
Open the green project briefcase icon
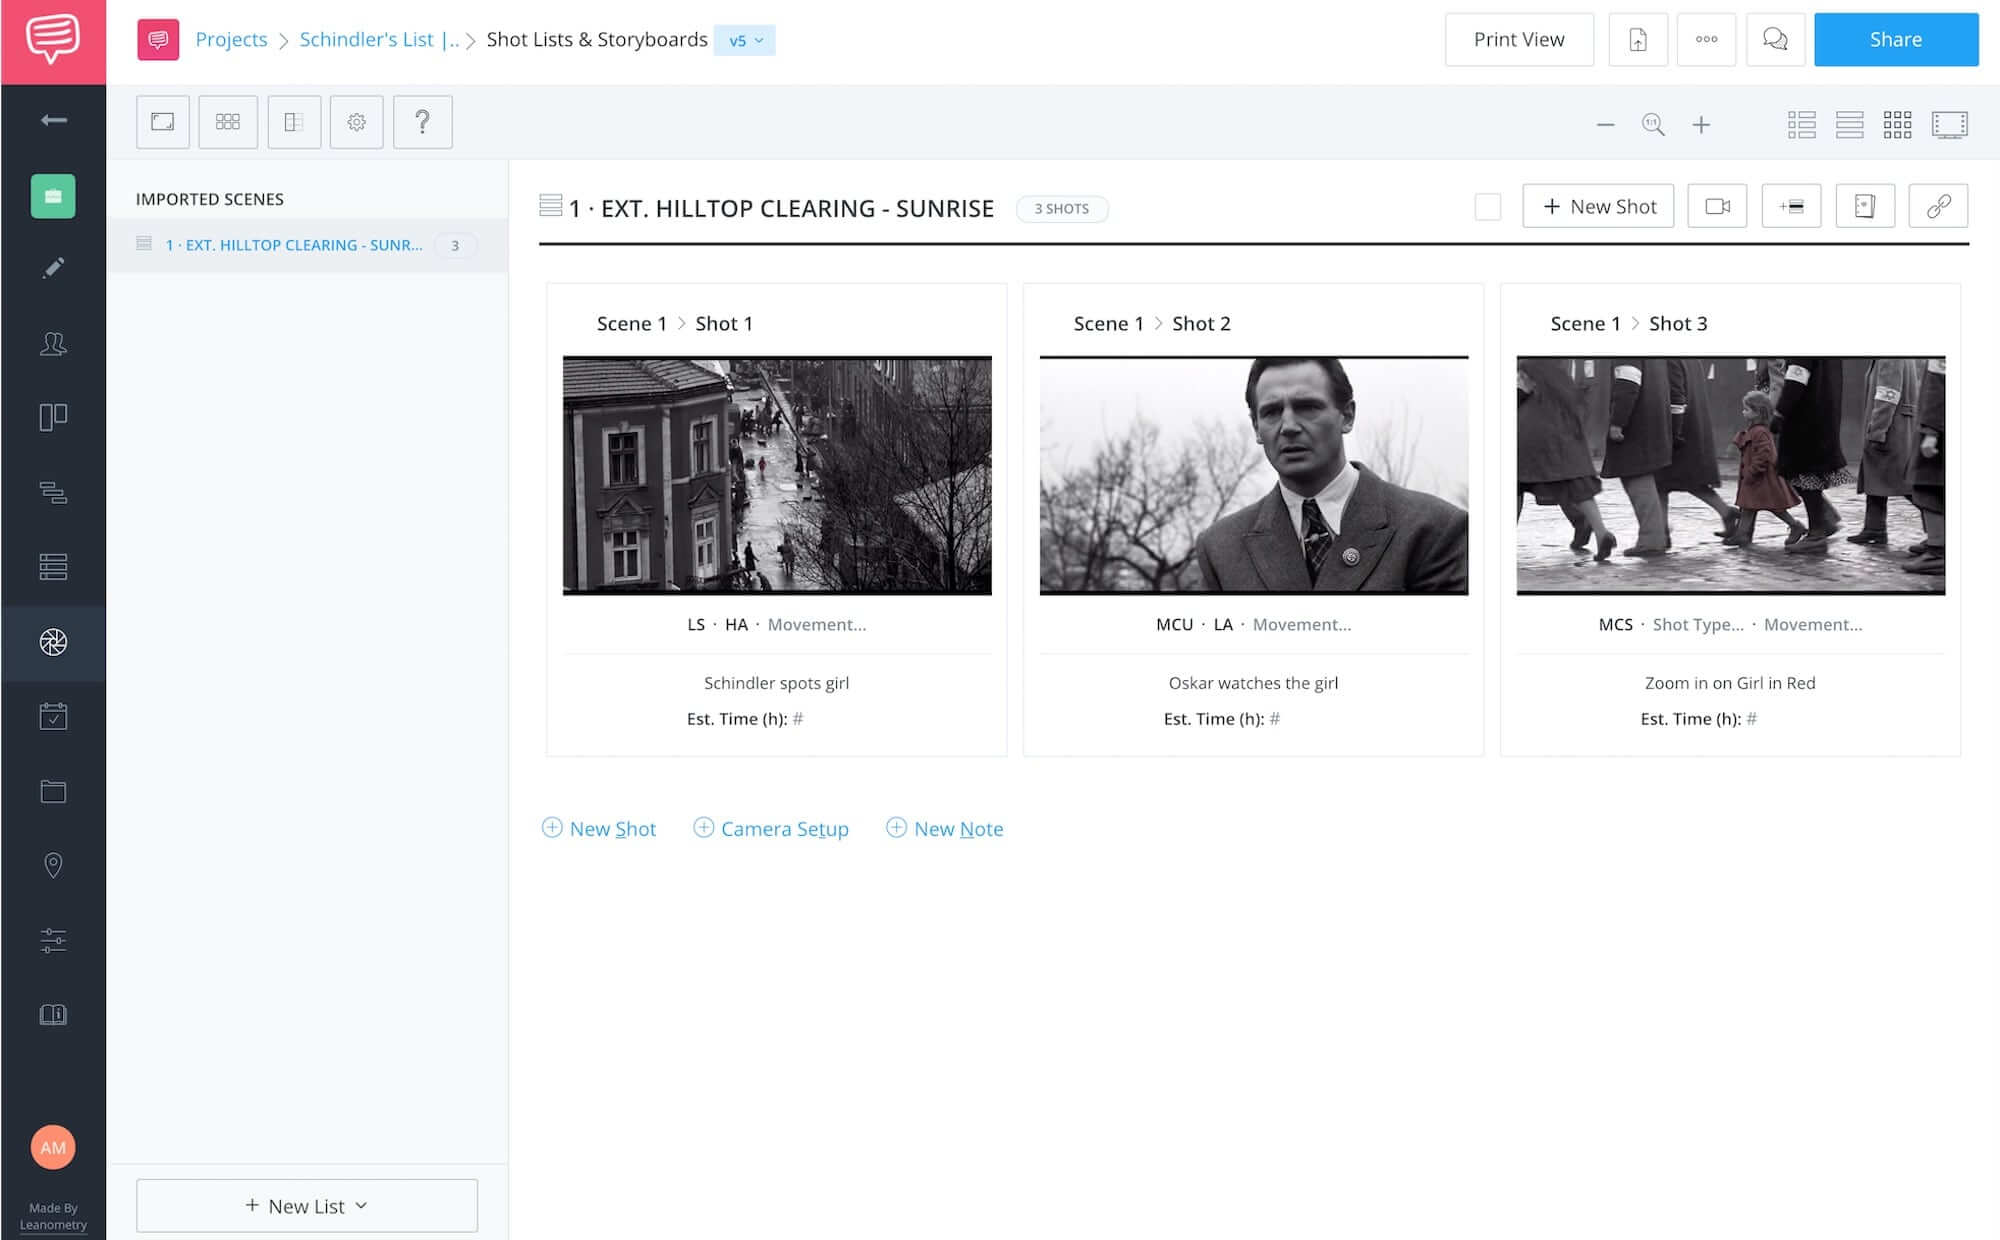53,196
